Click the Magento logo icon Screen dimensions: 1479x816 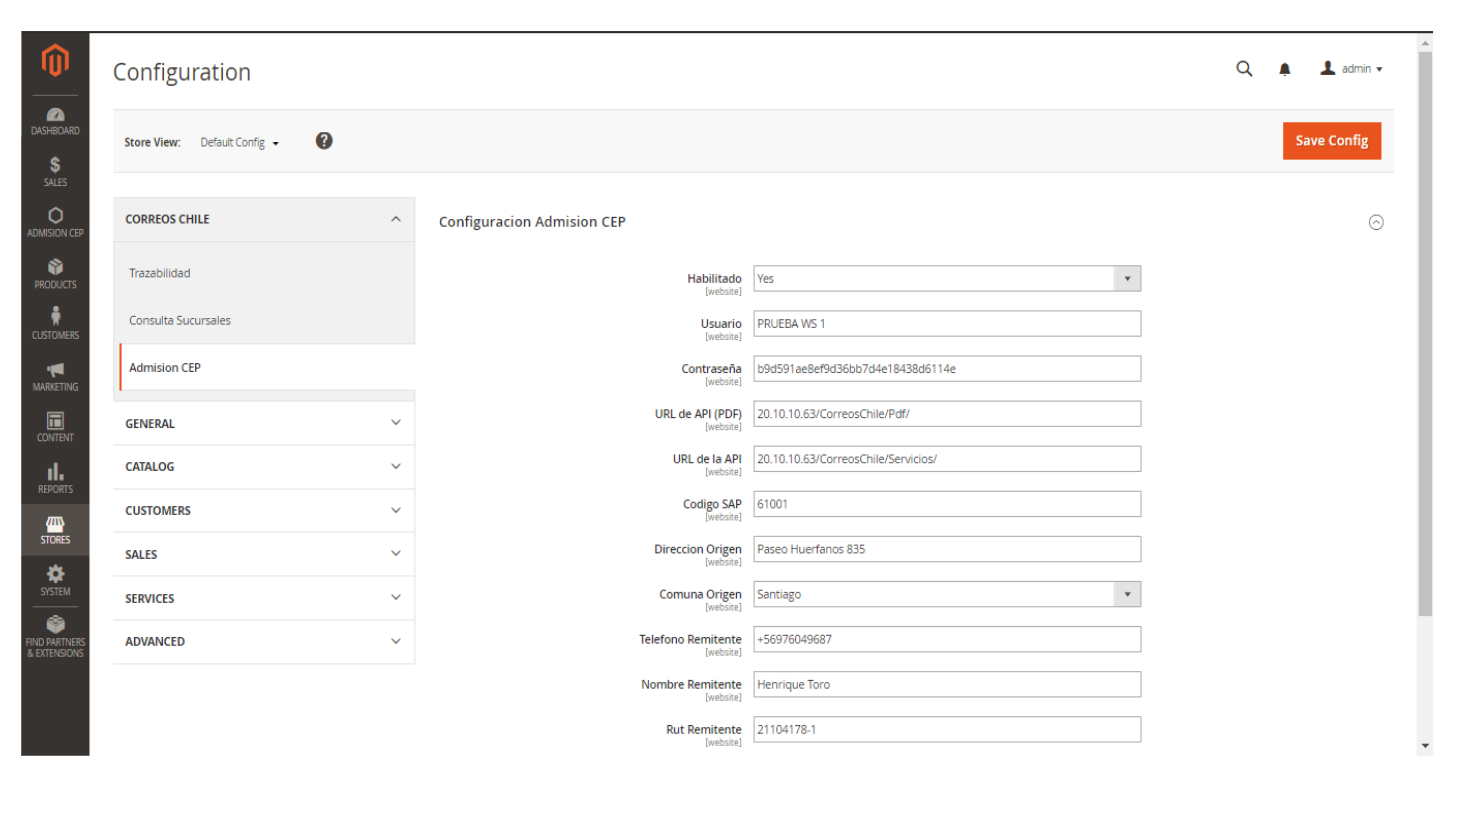[x=55, y=61]
